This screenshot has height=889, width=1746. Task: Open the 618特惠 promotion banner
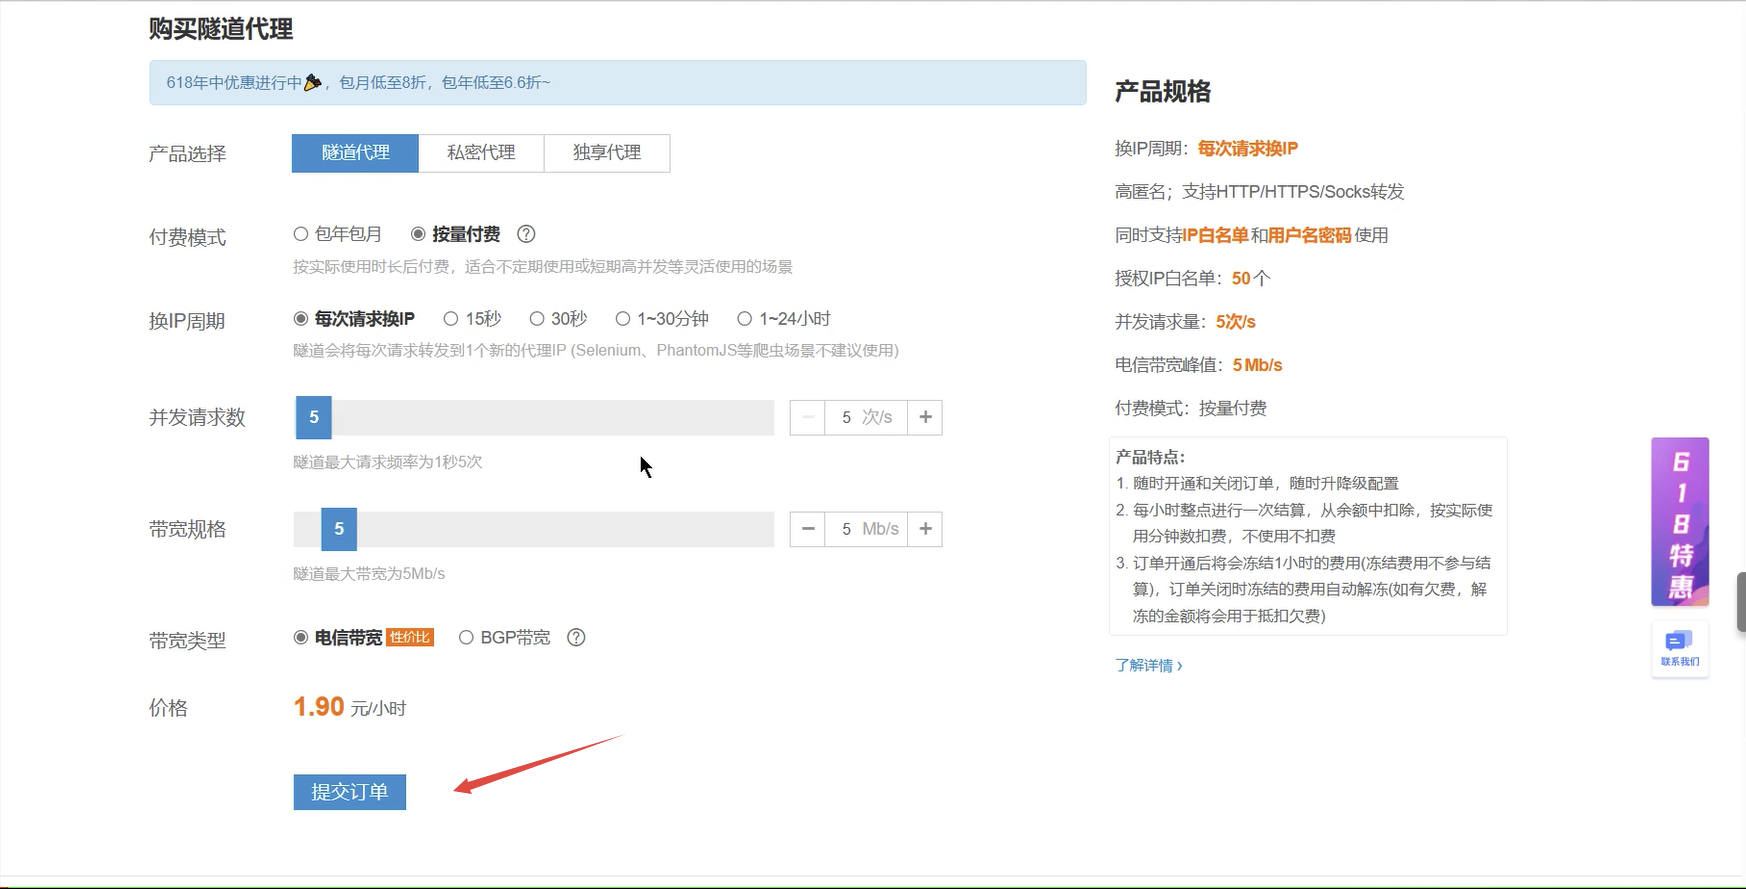1680,522
